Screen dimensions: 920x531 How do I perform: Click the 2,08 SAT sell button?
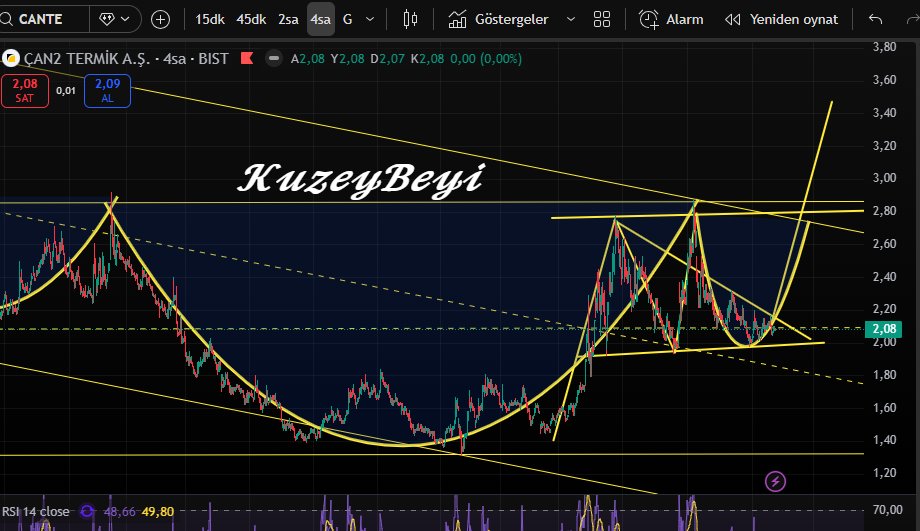[25, 91]
